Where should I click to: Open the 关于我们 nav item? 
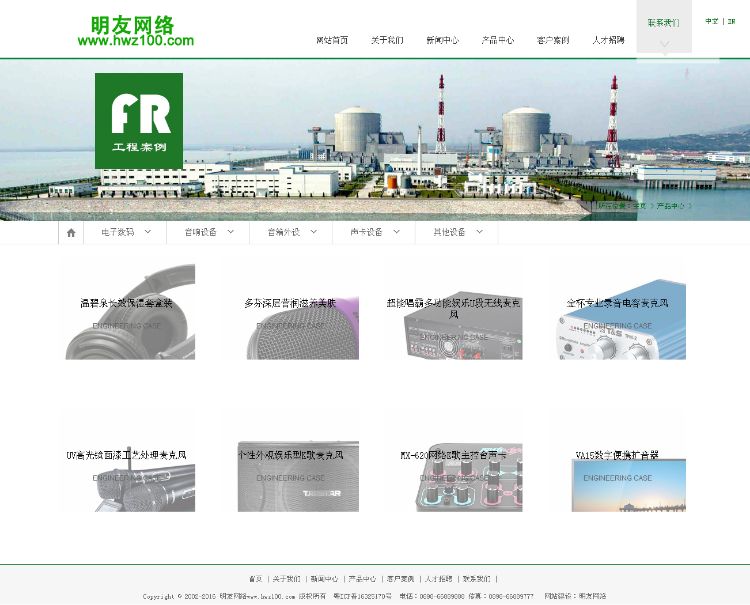[387, 40]
